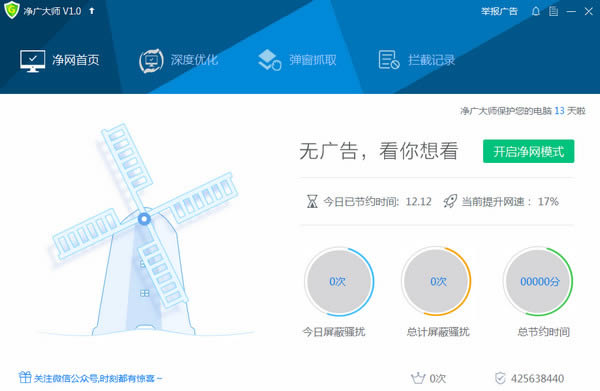Click the 总计屏蔽骚扰 label

(x=438, y=331)
